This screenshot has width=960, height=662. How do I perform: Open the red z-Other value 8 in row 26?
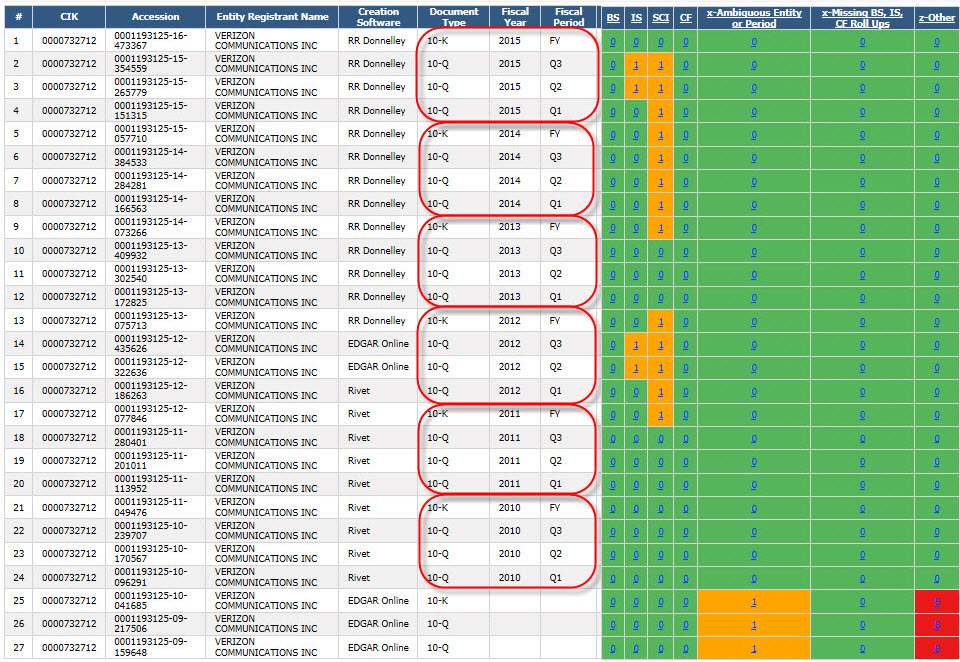(937, 625)
